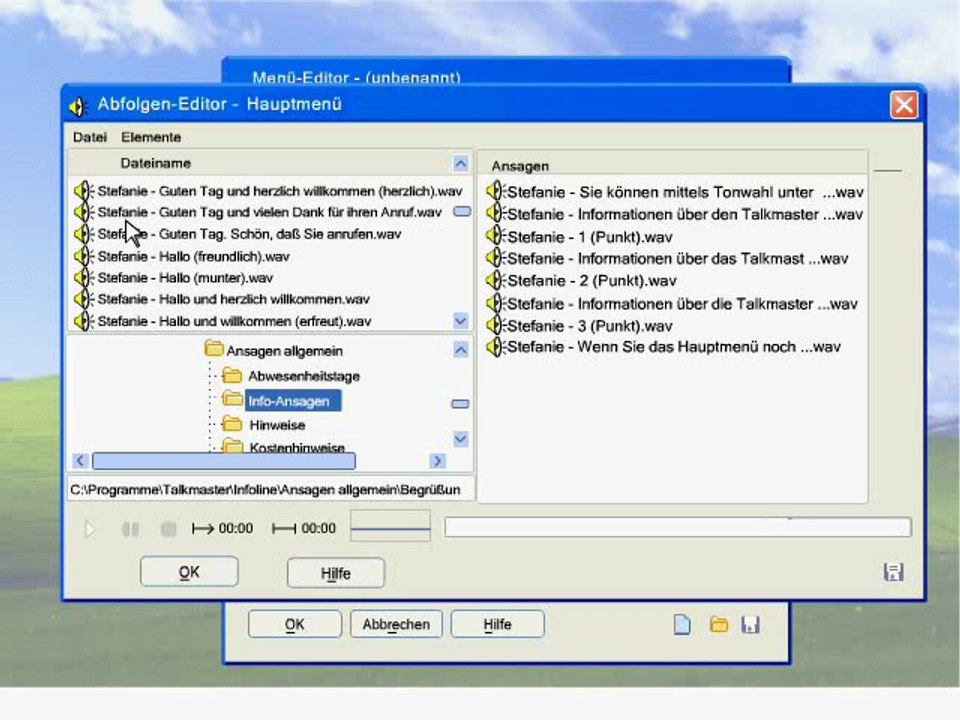Select file 'Stefanie - Hallo (munter).wav'

click(x=185, y=277)
